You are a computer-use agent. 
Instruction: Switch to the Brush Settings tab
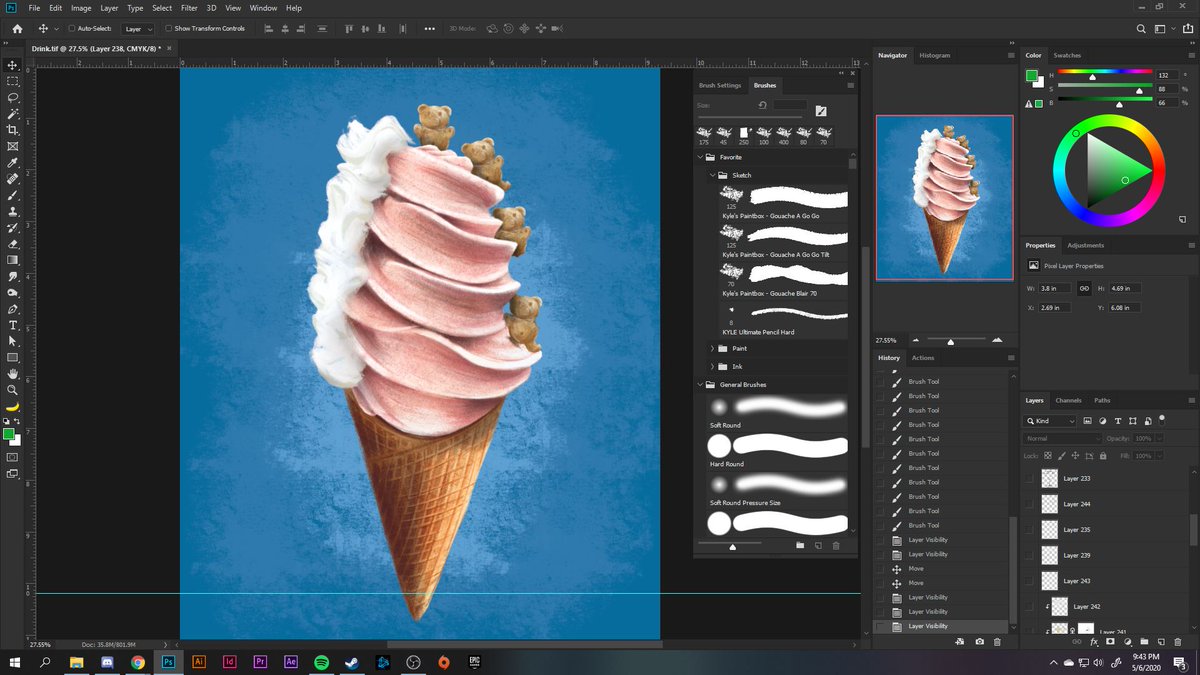[x=720, y=86]
